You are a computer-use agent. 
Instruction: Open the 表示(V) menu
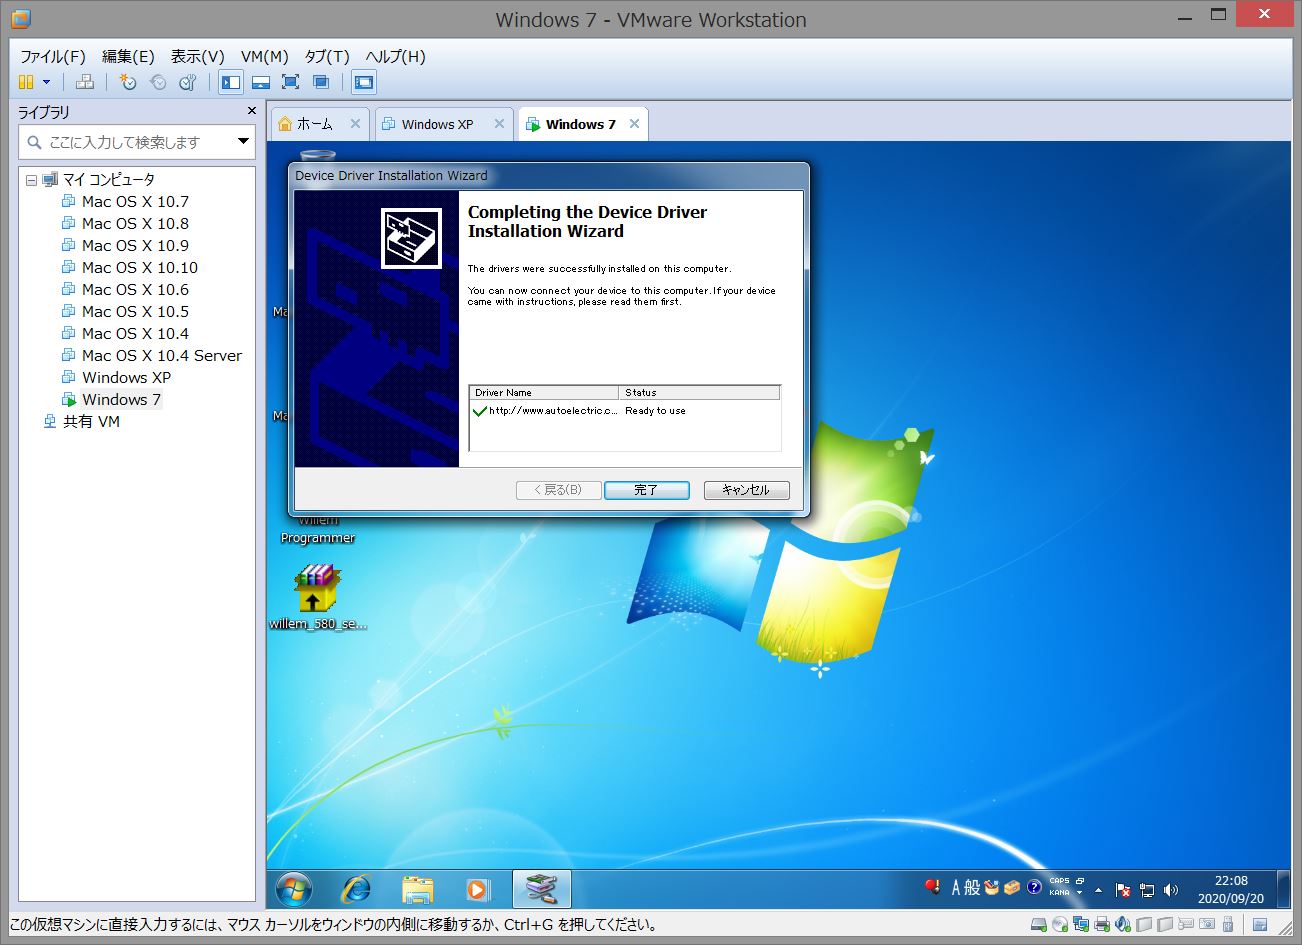(197, 56)
